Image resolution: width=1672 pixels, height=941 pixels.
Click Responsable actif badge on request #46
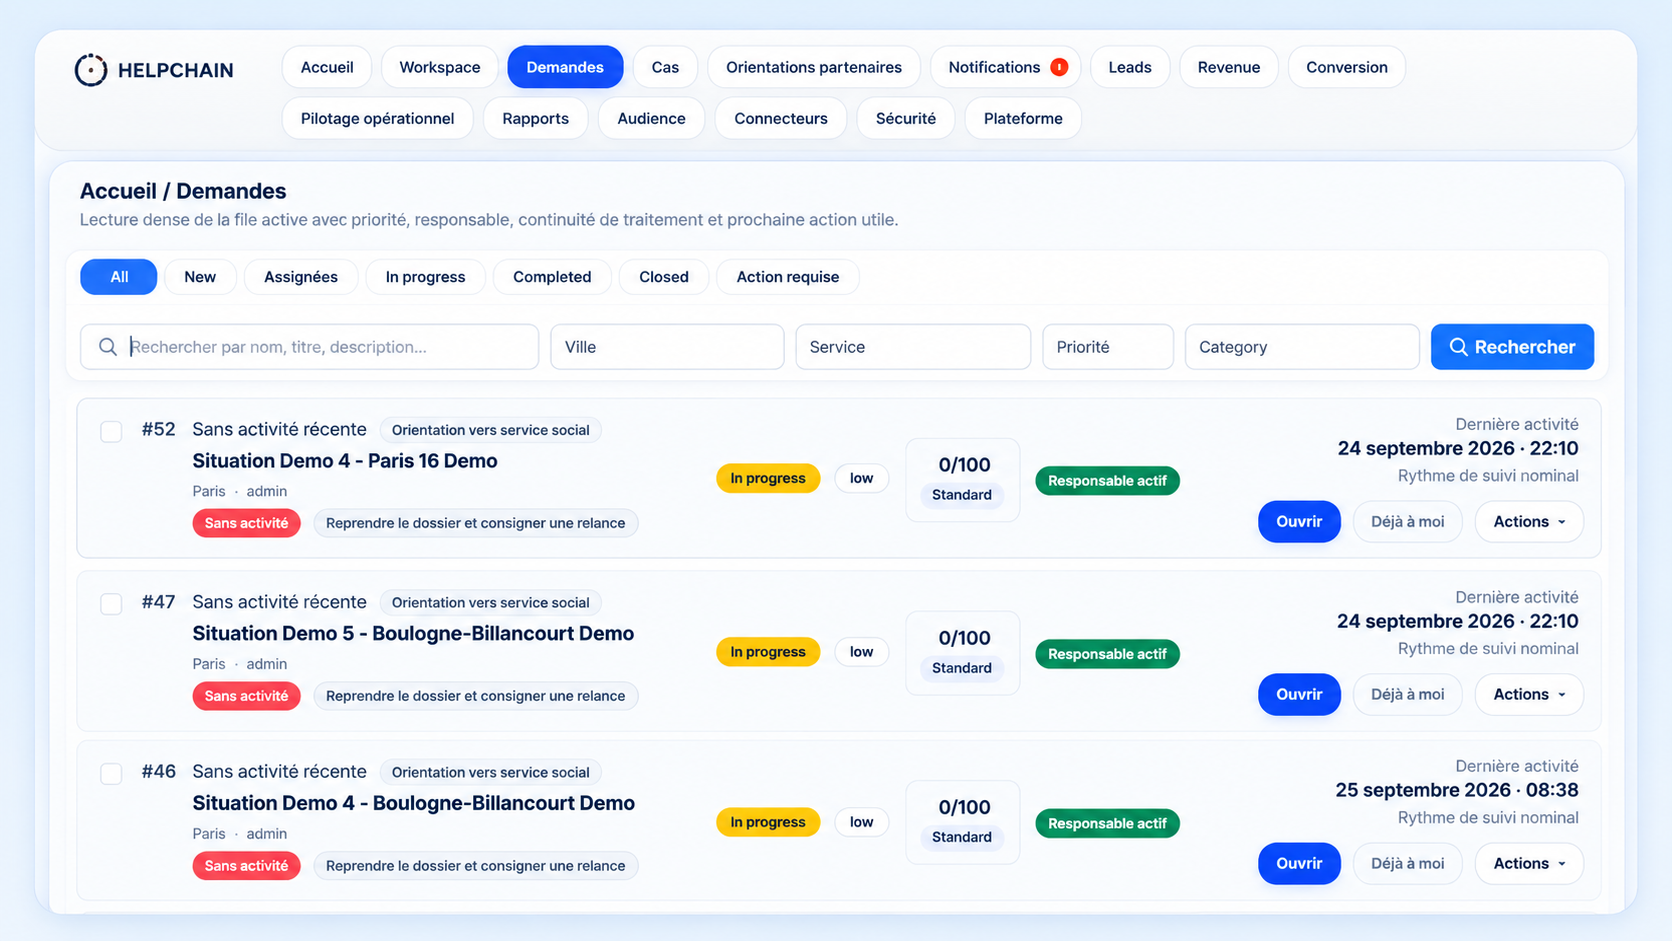pyautogui.click(x=1107, y=823)
